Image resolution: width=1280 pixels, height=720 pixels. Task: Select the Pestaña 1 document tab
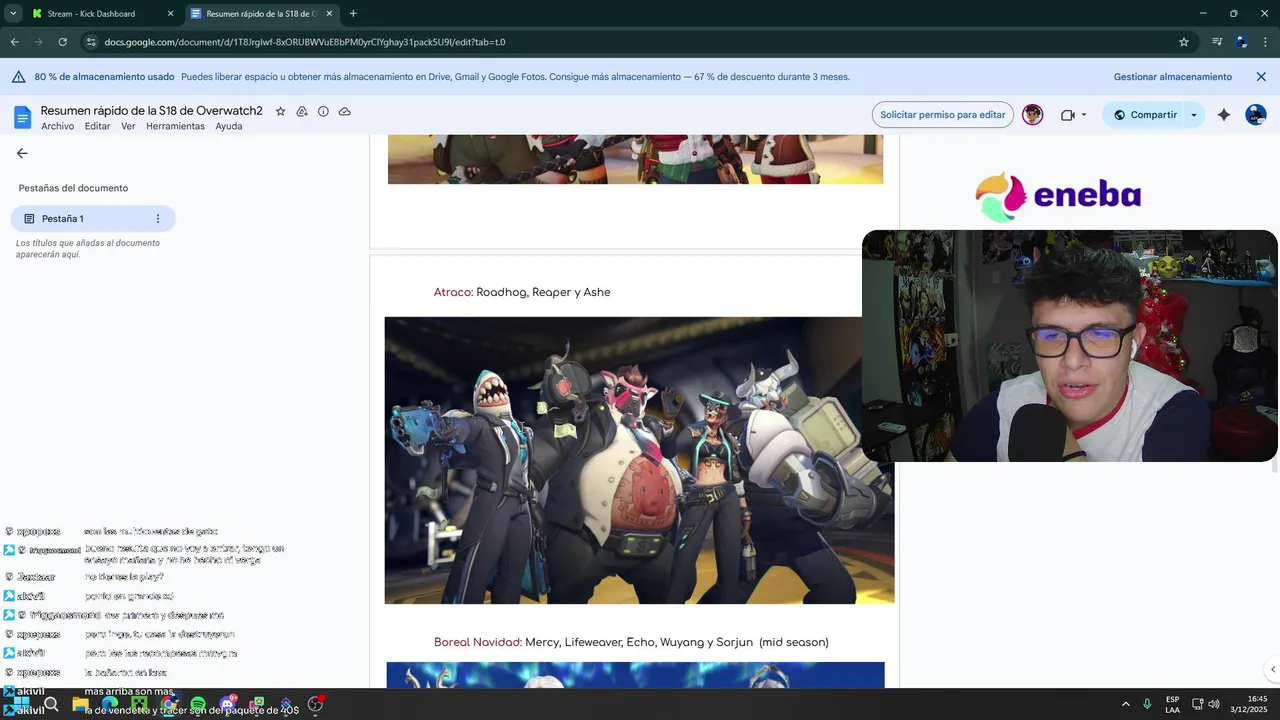[x=92, y=219]
